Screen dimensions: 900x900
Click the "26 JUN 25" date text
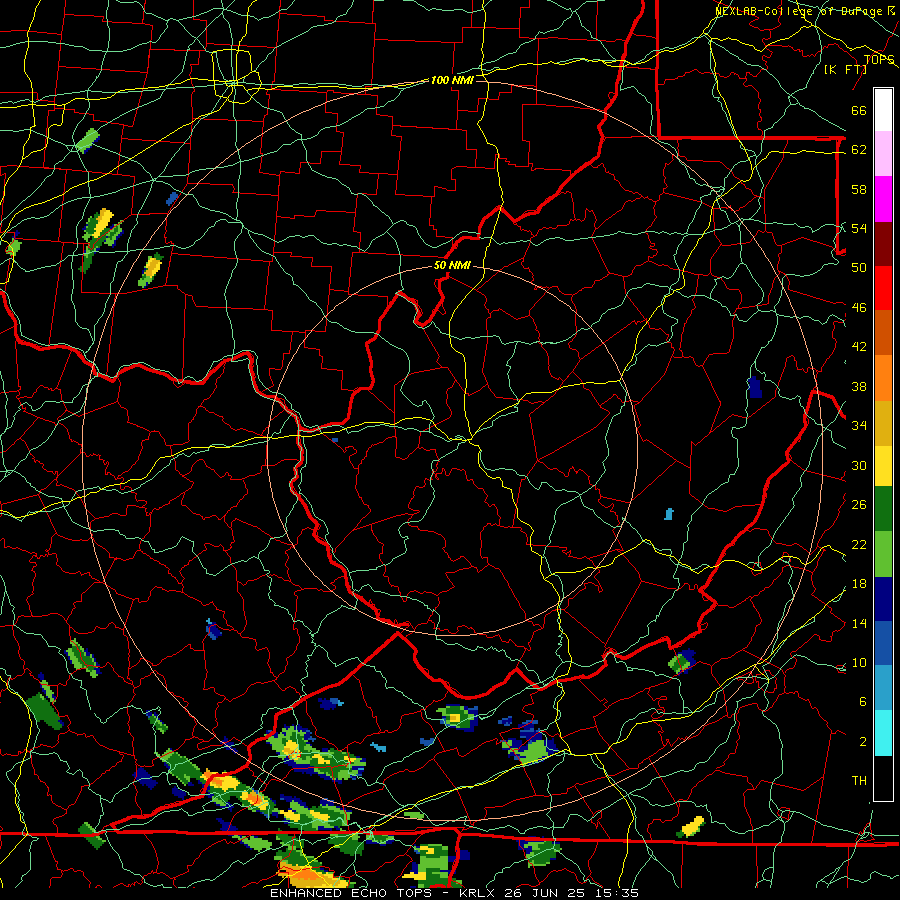pyautogui.click(x=545, y=893)
